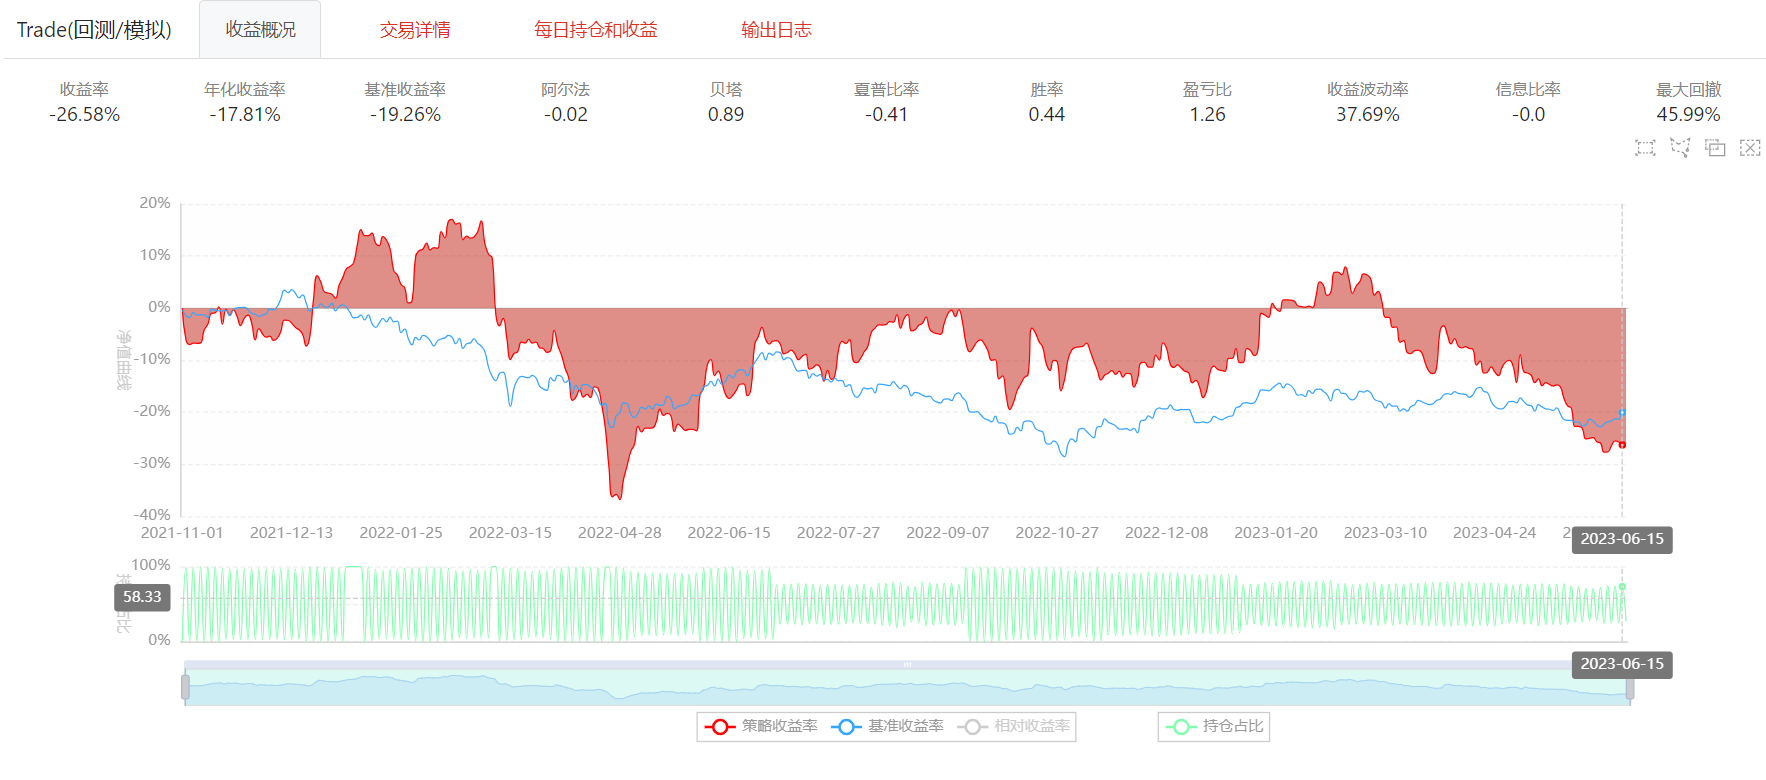Click the -40% y-axis label
This screenshot has height=780, width=1766.
click(152, 515)
